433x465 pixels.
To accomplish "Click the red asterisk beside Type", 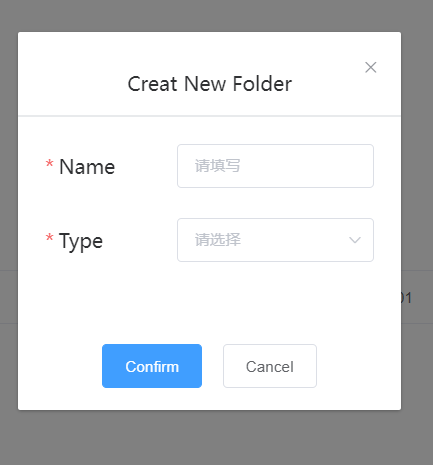I will (49, 238).
